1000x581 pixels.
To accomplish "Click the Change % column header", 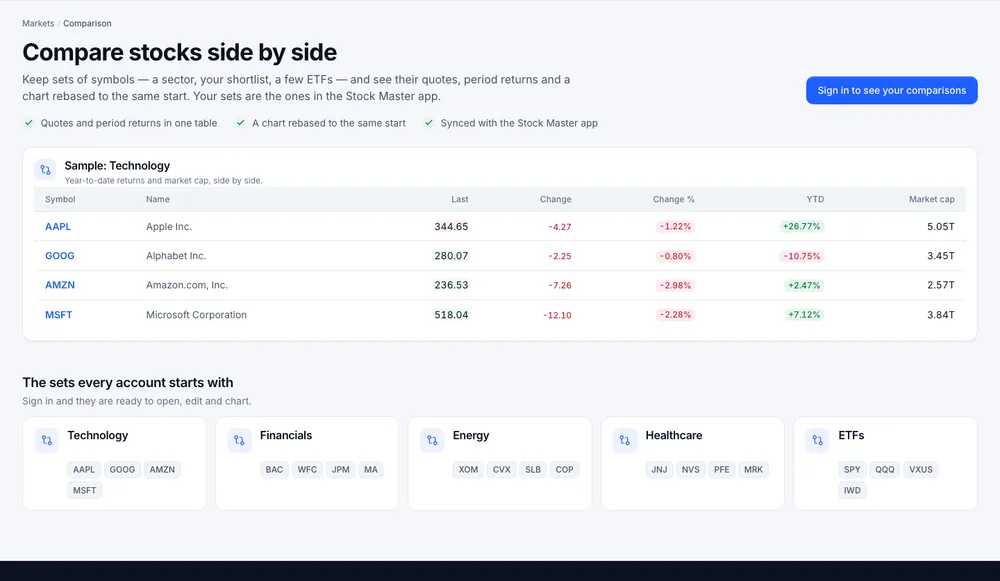I will pyautogui.click(x=673, y=199).
